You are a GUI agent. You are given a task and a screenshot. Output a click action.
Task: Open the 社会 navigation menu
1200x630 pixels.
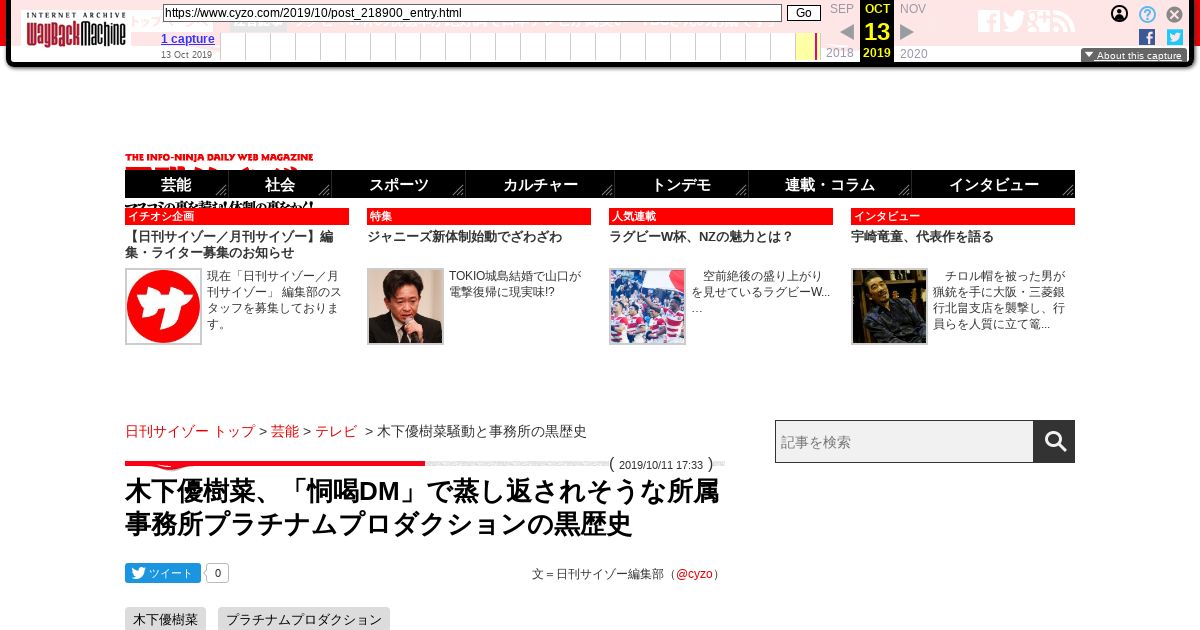pyautogui.click(x=280, y=184)
